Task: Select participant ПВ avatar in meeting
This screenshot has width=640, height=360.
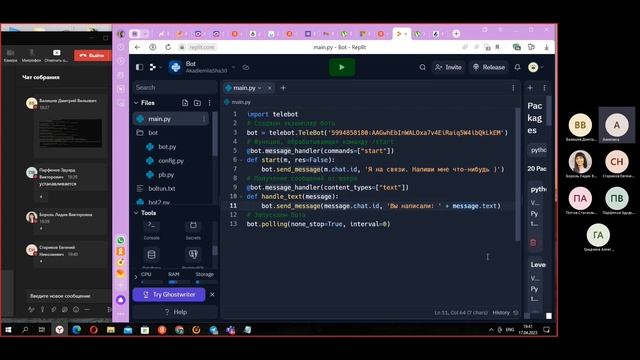Action: pyautogui.click(x=616, y=198)
